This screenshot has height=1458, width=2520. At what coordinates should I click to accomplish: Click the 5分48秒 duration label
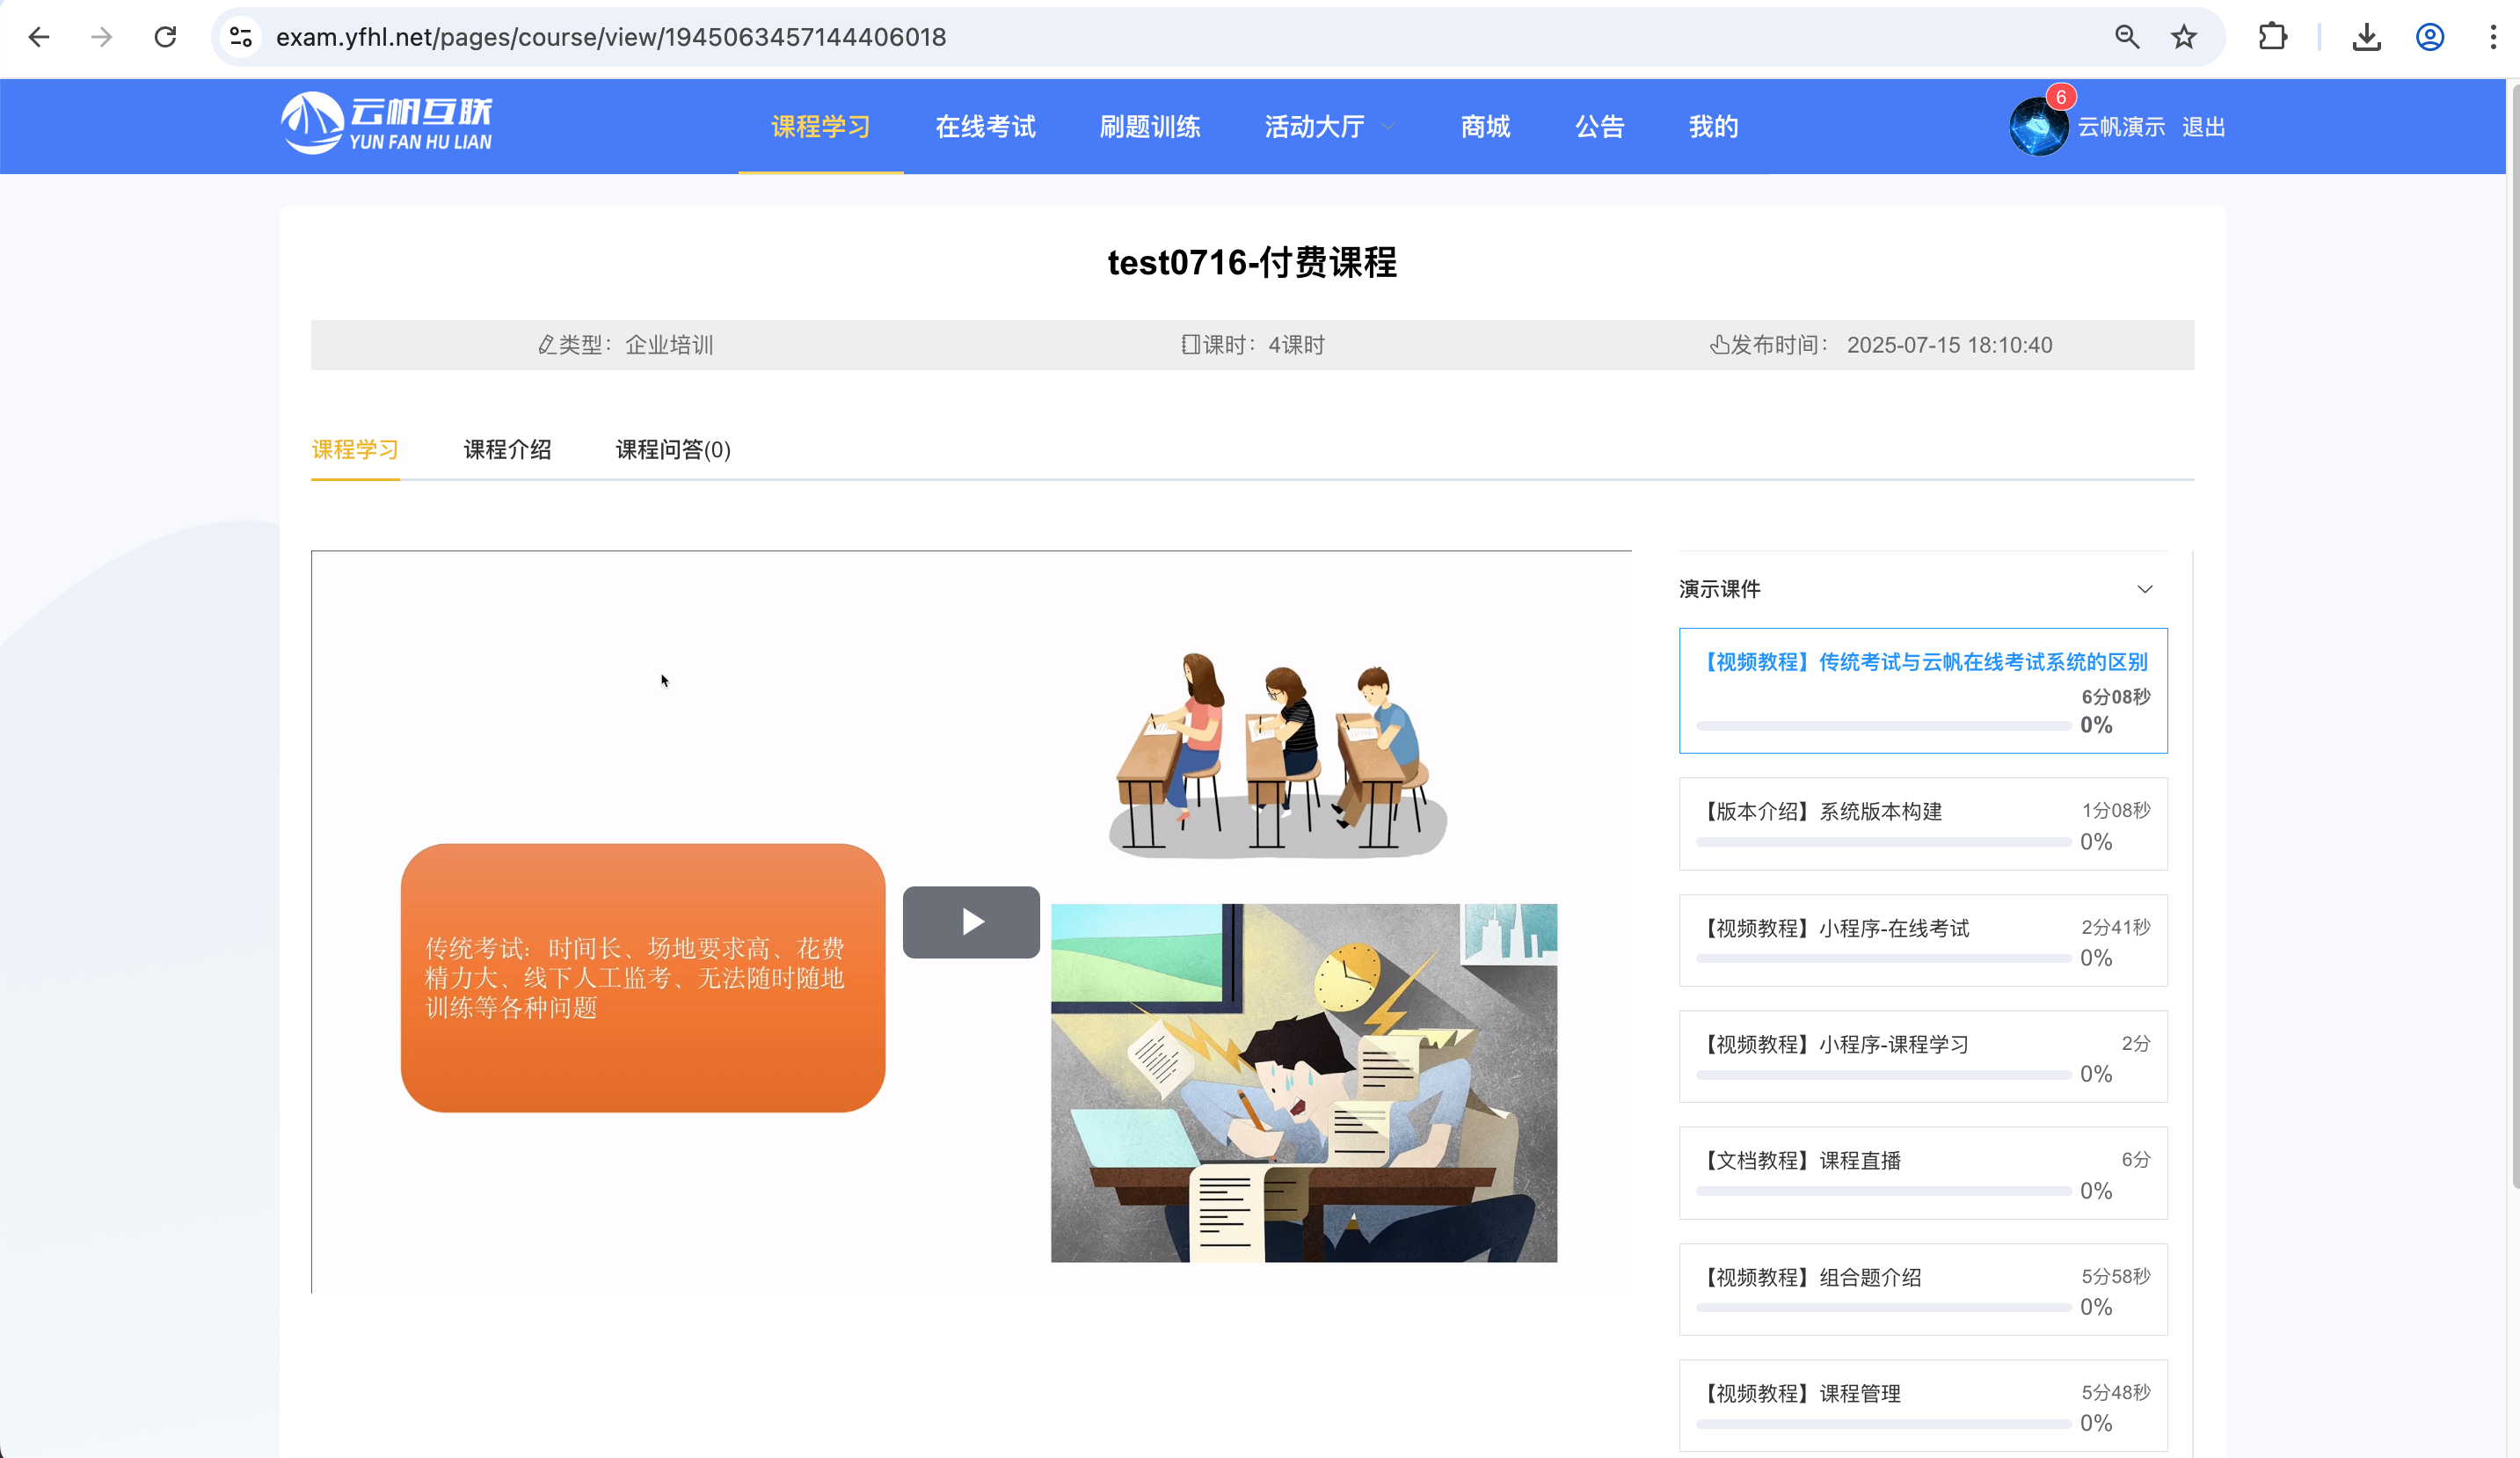tap(2115, 1392)
